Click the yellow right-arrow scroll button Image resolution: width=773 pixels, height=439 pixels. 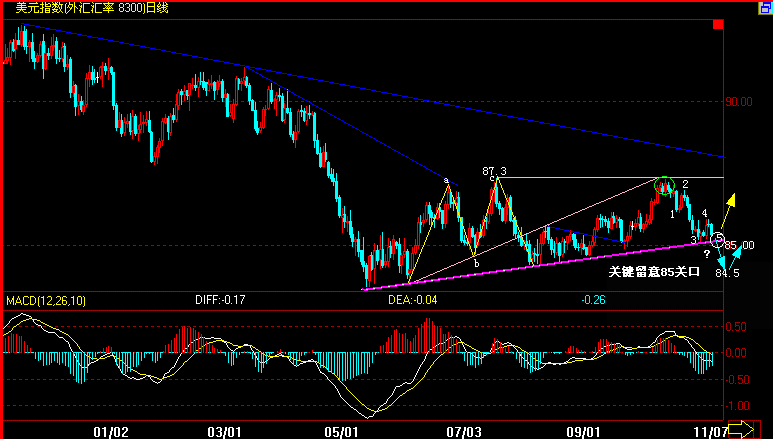pos(741,429)
